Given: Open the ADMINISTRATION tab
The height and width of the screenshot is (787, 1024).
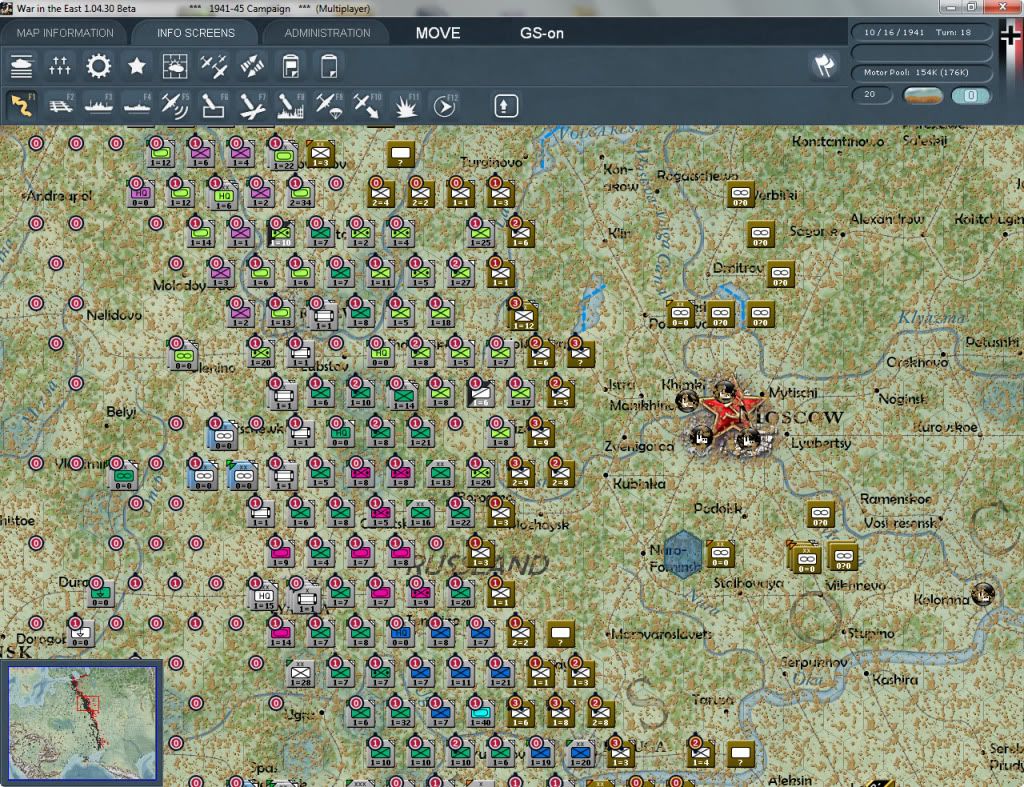Looking at the screenshot, I should click(327, 33).
